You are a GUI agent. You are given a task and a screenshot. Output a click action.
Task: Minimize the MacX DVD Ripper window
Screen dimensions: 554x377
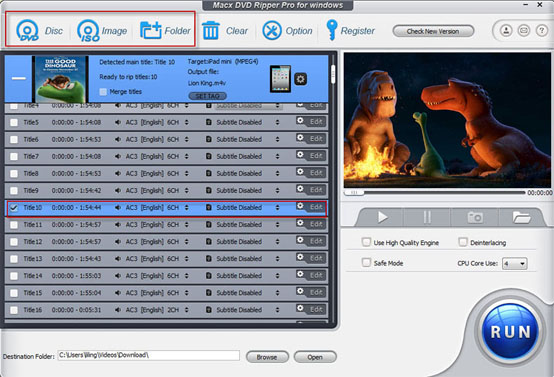coord(526,5)
